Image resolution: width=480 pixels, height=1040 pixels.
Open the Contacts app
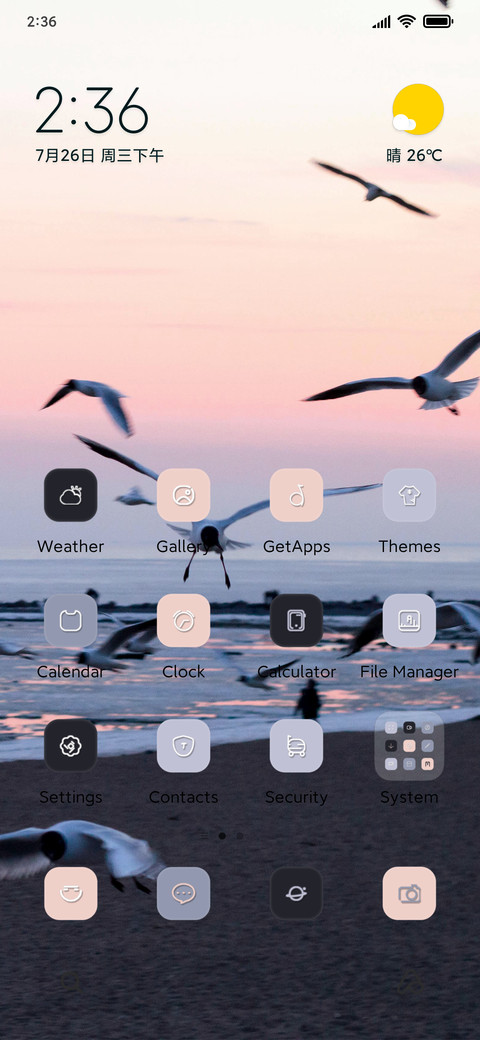tap(184, 746)
